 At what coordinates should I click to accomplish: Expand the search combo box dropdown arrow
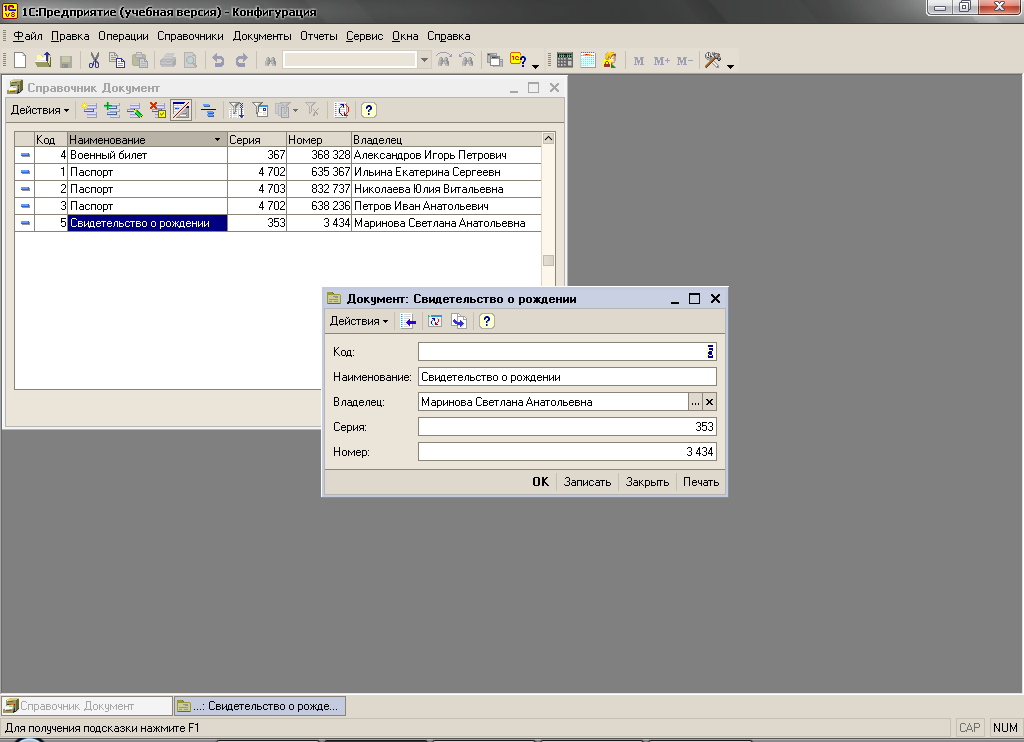(x=425, y=60)
